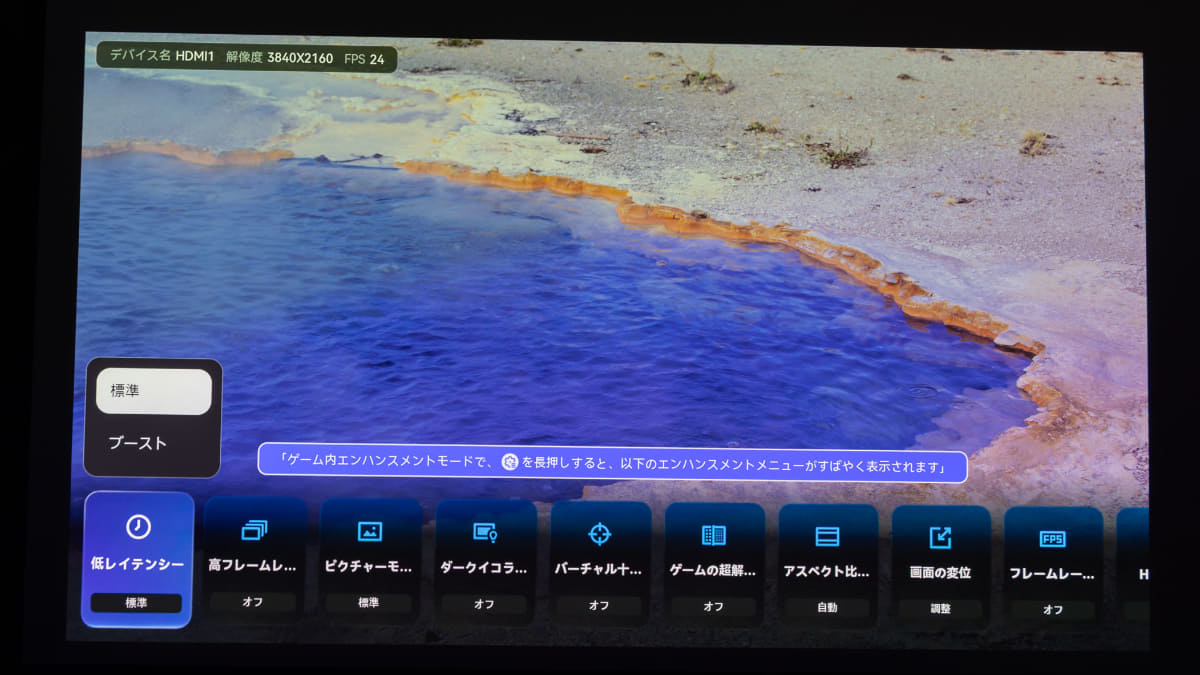This screenshot has height=675, width=1200.
Task: Open the 自動 value under アスペクト比
Action: point(827,607)
